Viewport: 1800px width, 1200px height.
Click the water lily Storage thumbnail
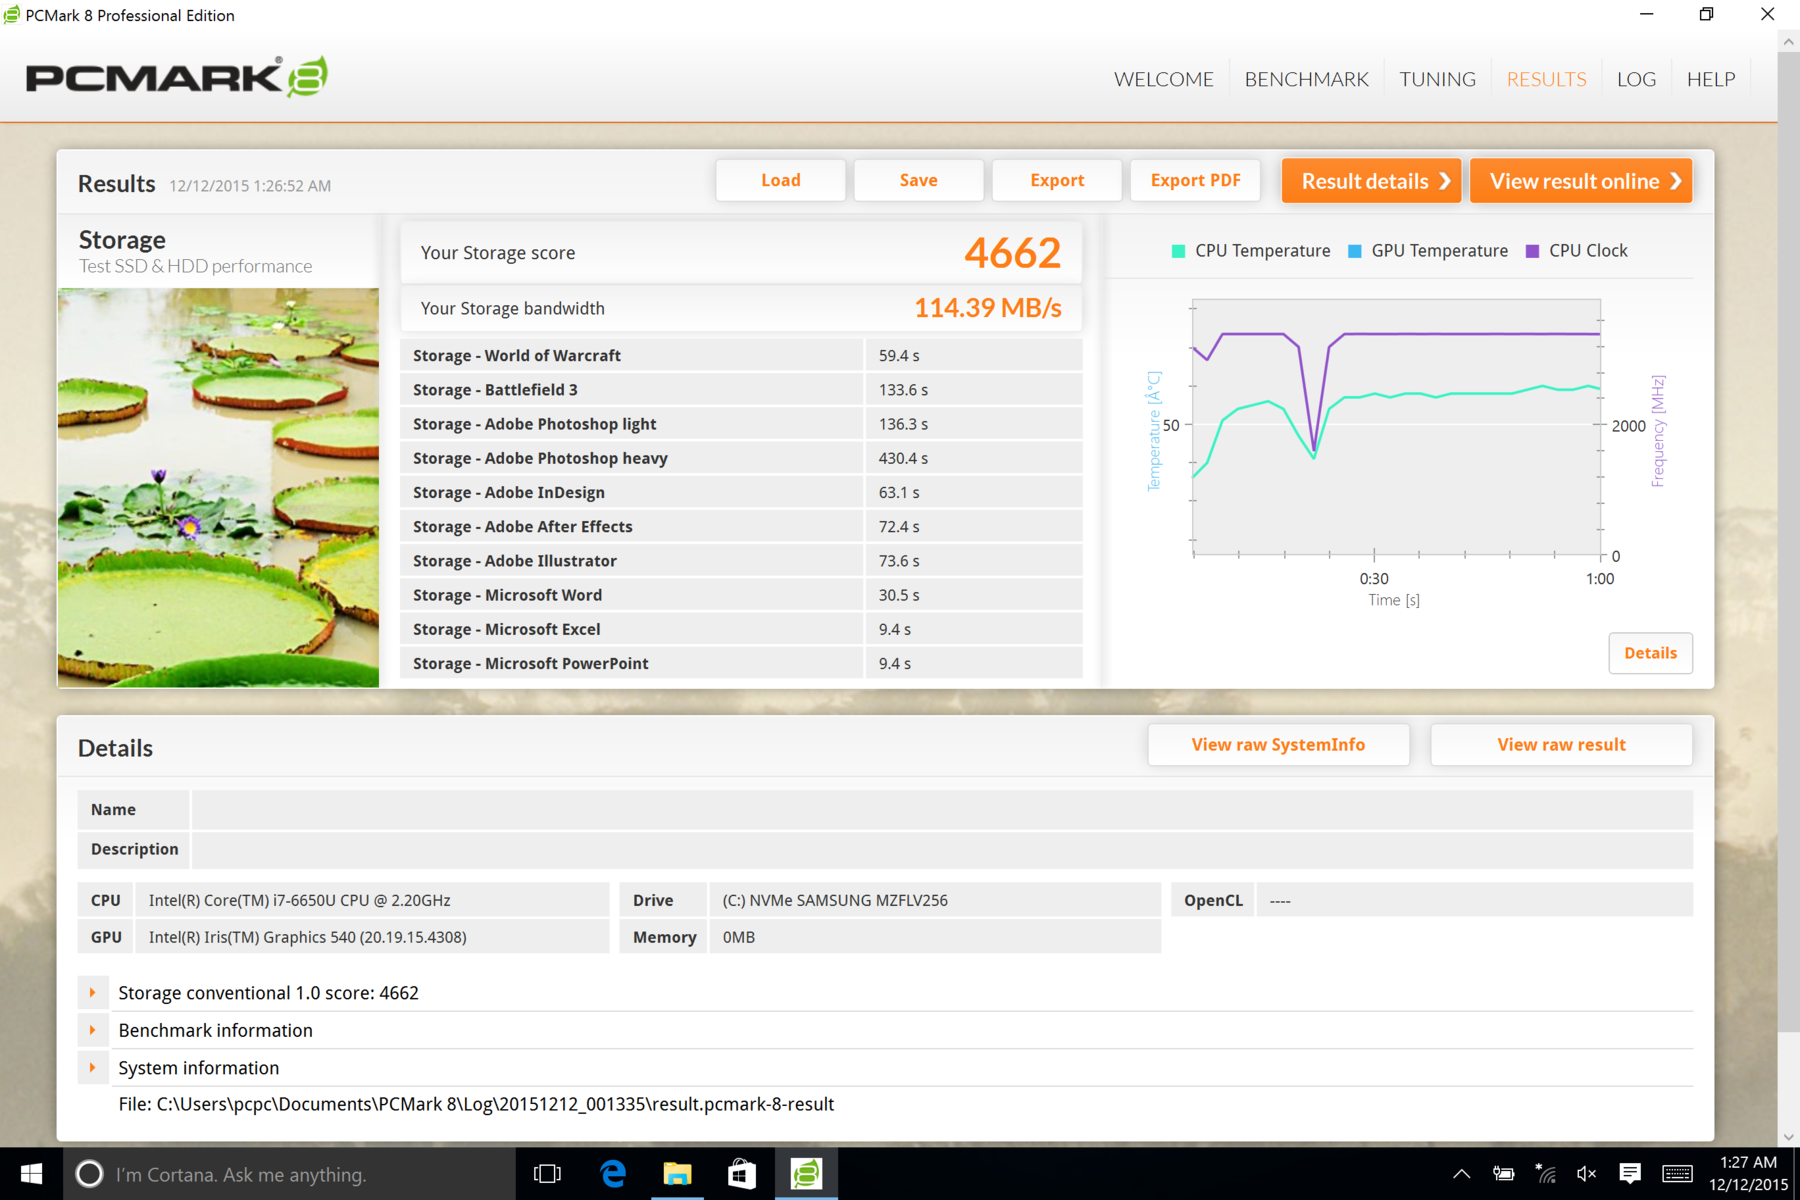pyautogui.click(x=218, y=488)
